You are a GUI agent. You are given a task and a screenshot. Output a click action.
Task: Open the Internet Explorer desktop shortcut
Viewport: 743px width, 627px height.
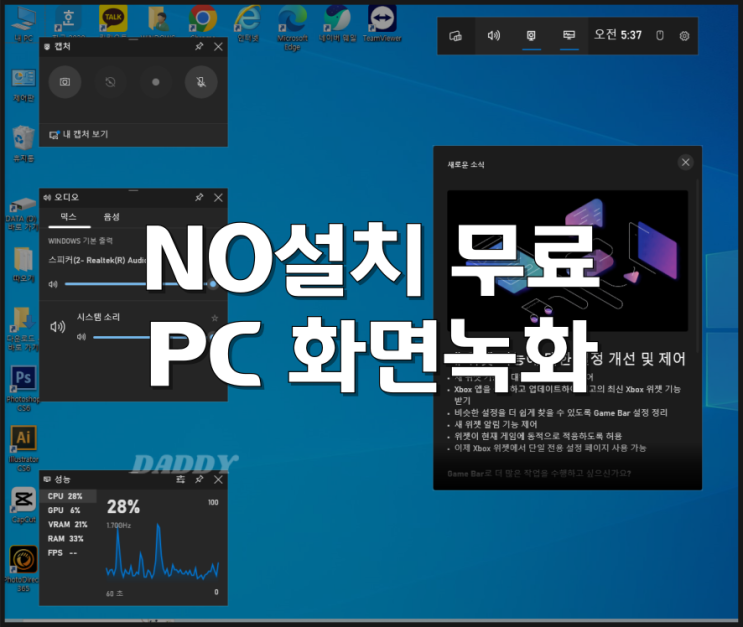248,24
